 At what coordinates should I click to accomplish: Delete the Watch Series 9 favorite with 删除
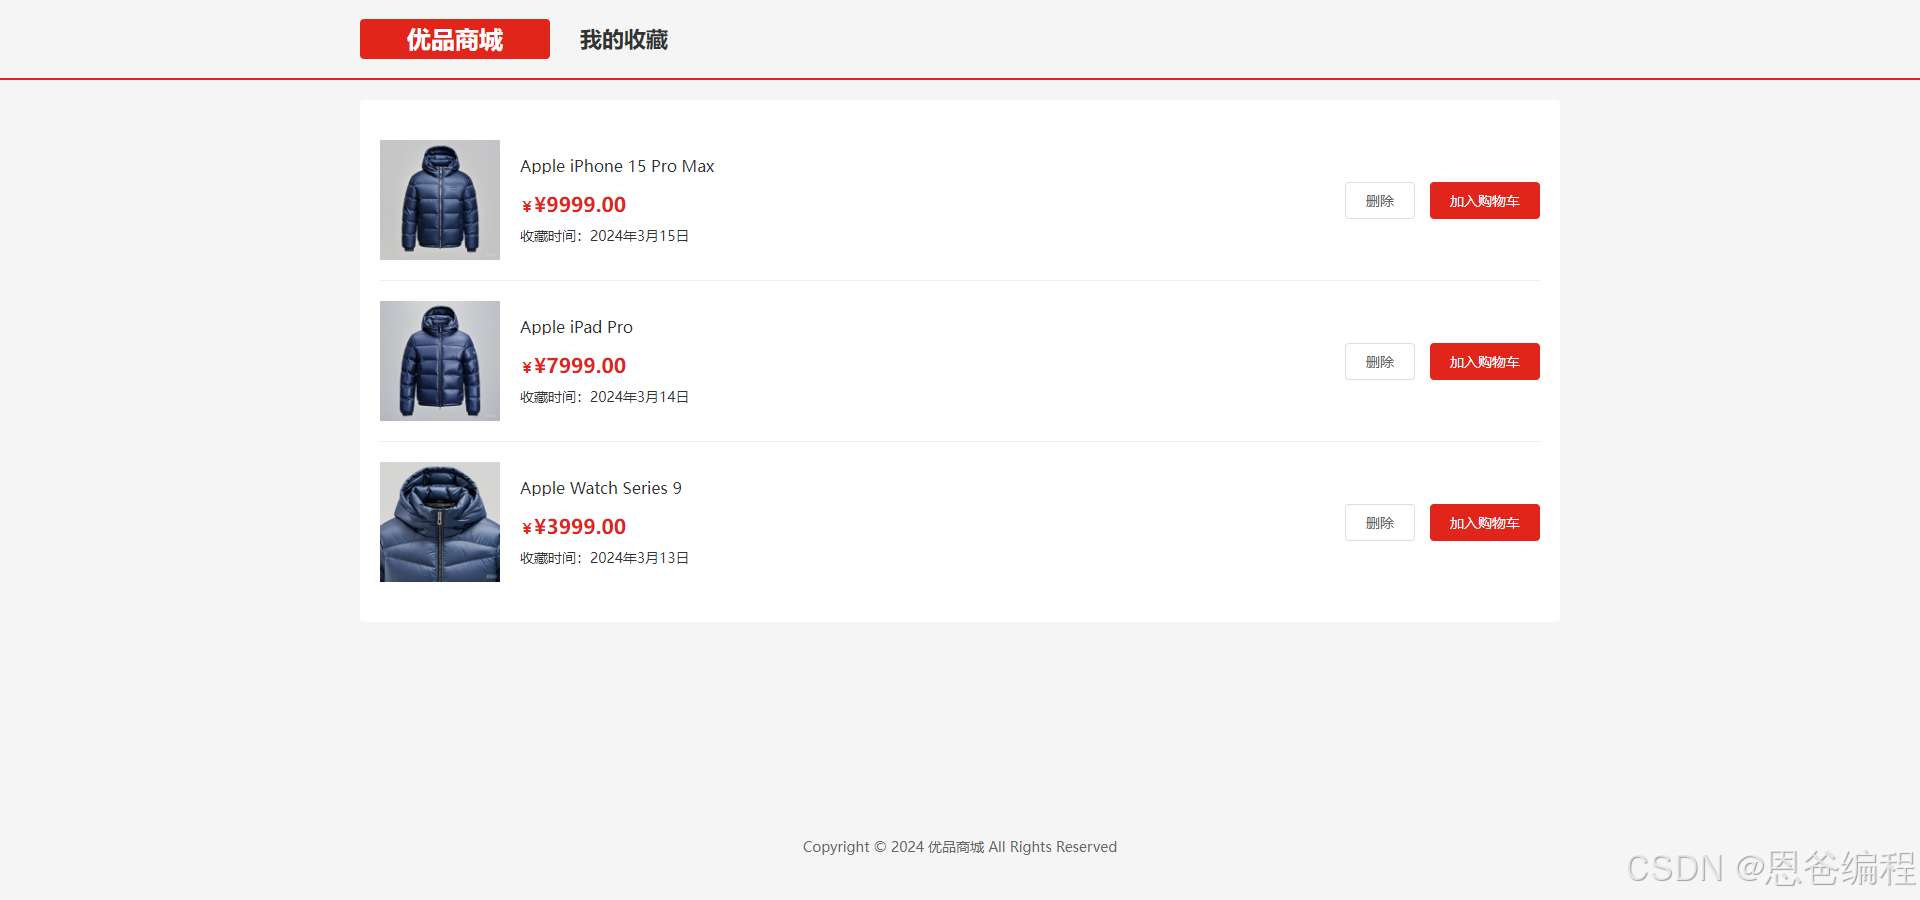pyautogui.click(x=1380, y=523)
